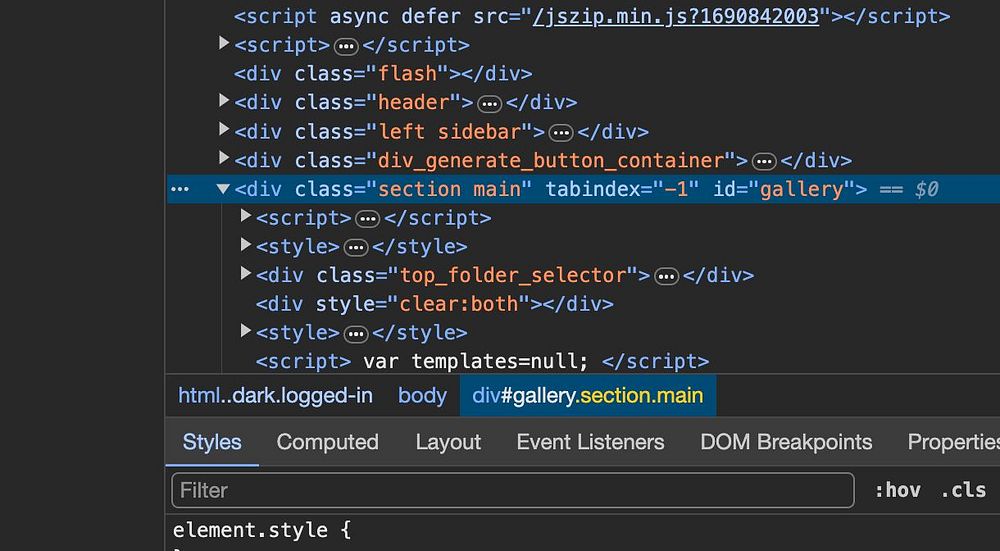
Task: Toggle the :hov element state button
Action: [x=897, y=490]
